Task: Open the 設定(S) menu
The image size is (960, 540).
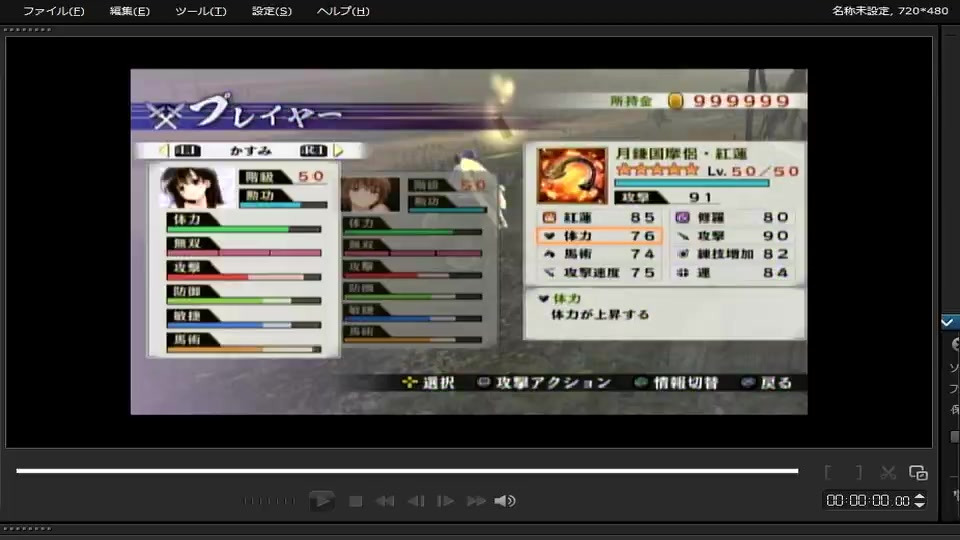Action: [271, 11]
